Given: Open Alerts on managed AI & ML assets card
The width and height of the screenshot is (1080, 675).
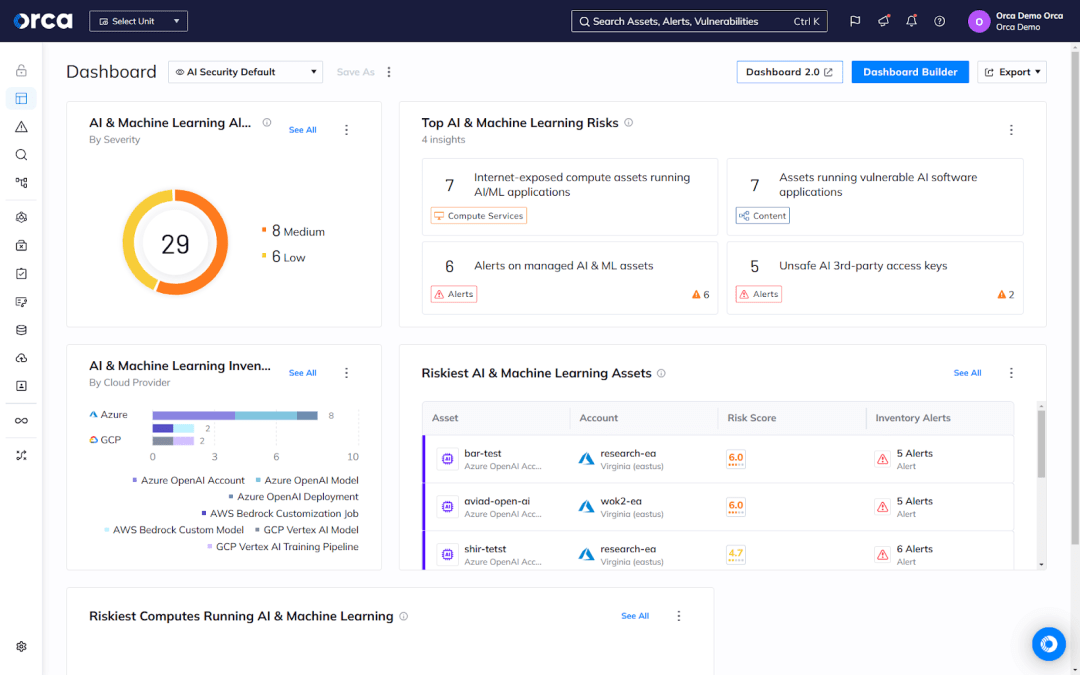Looking at the screenshot, I should [x=570, y=278].
